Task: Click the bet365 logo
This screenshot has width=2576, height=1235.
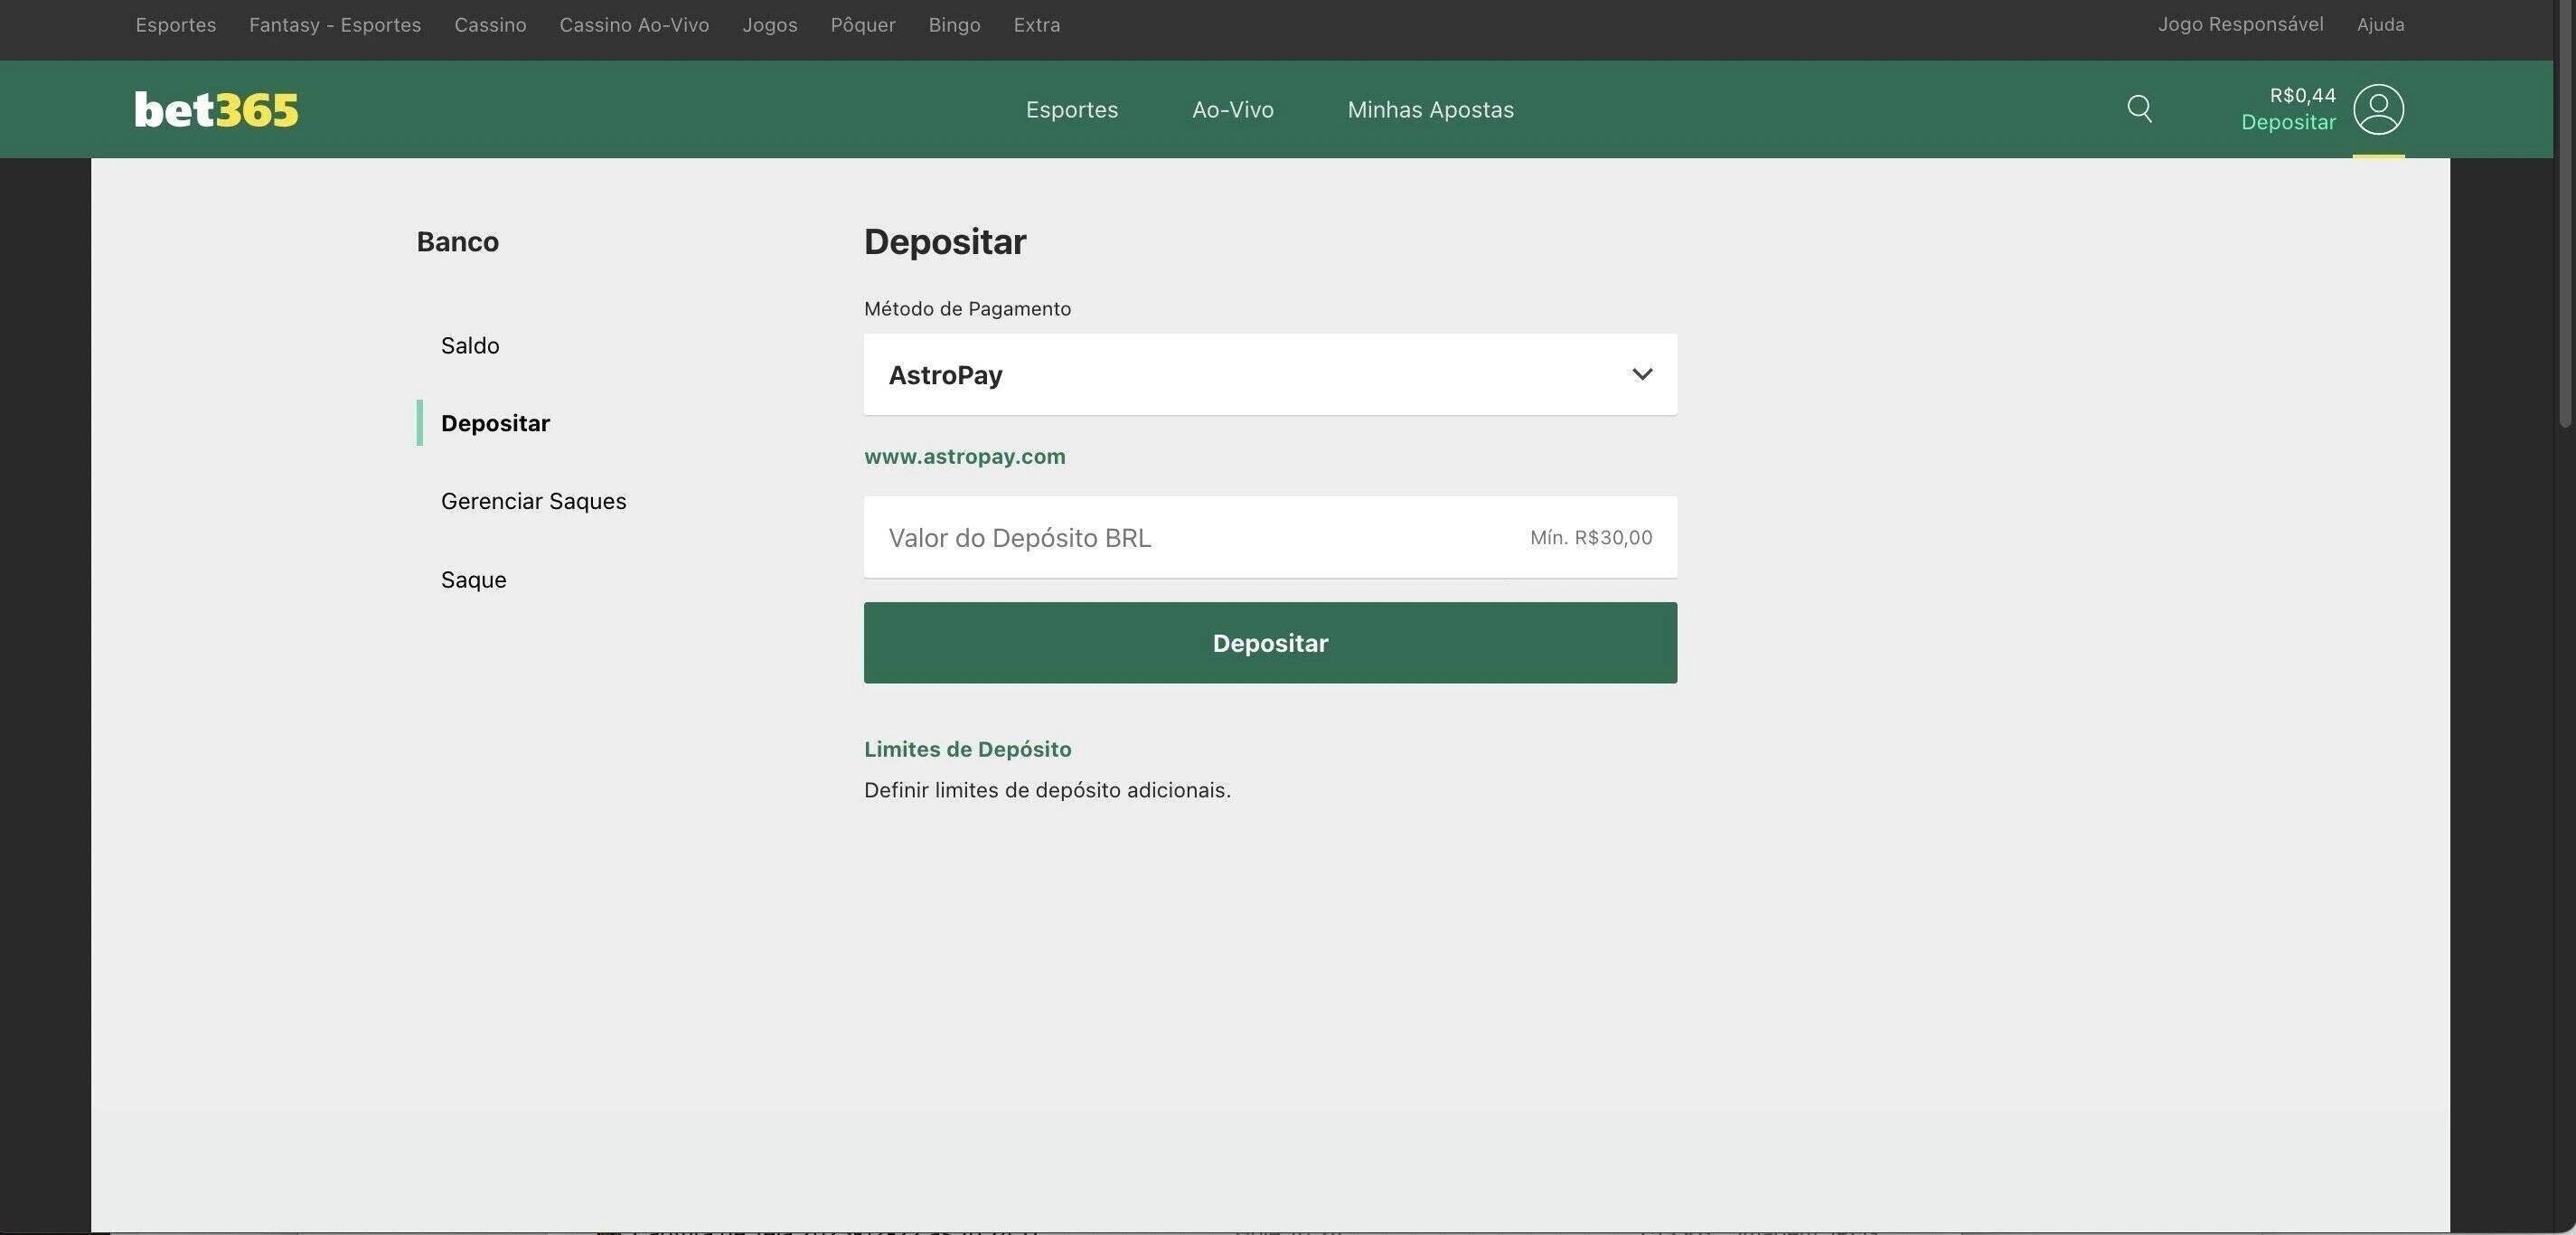Action: click(x=217, y=109)
